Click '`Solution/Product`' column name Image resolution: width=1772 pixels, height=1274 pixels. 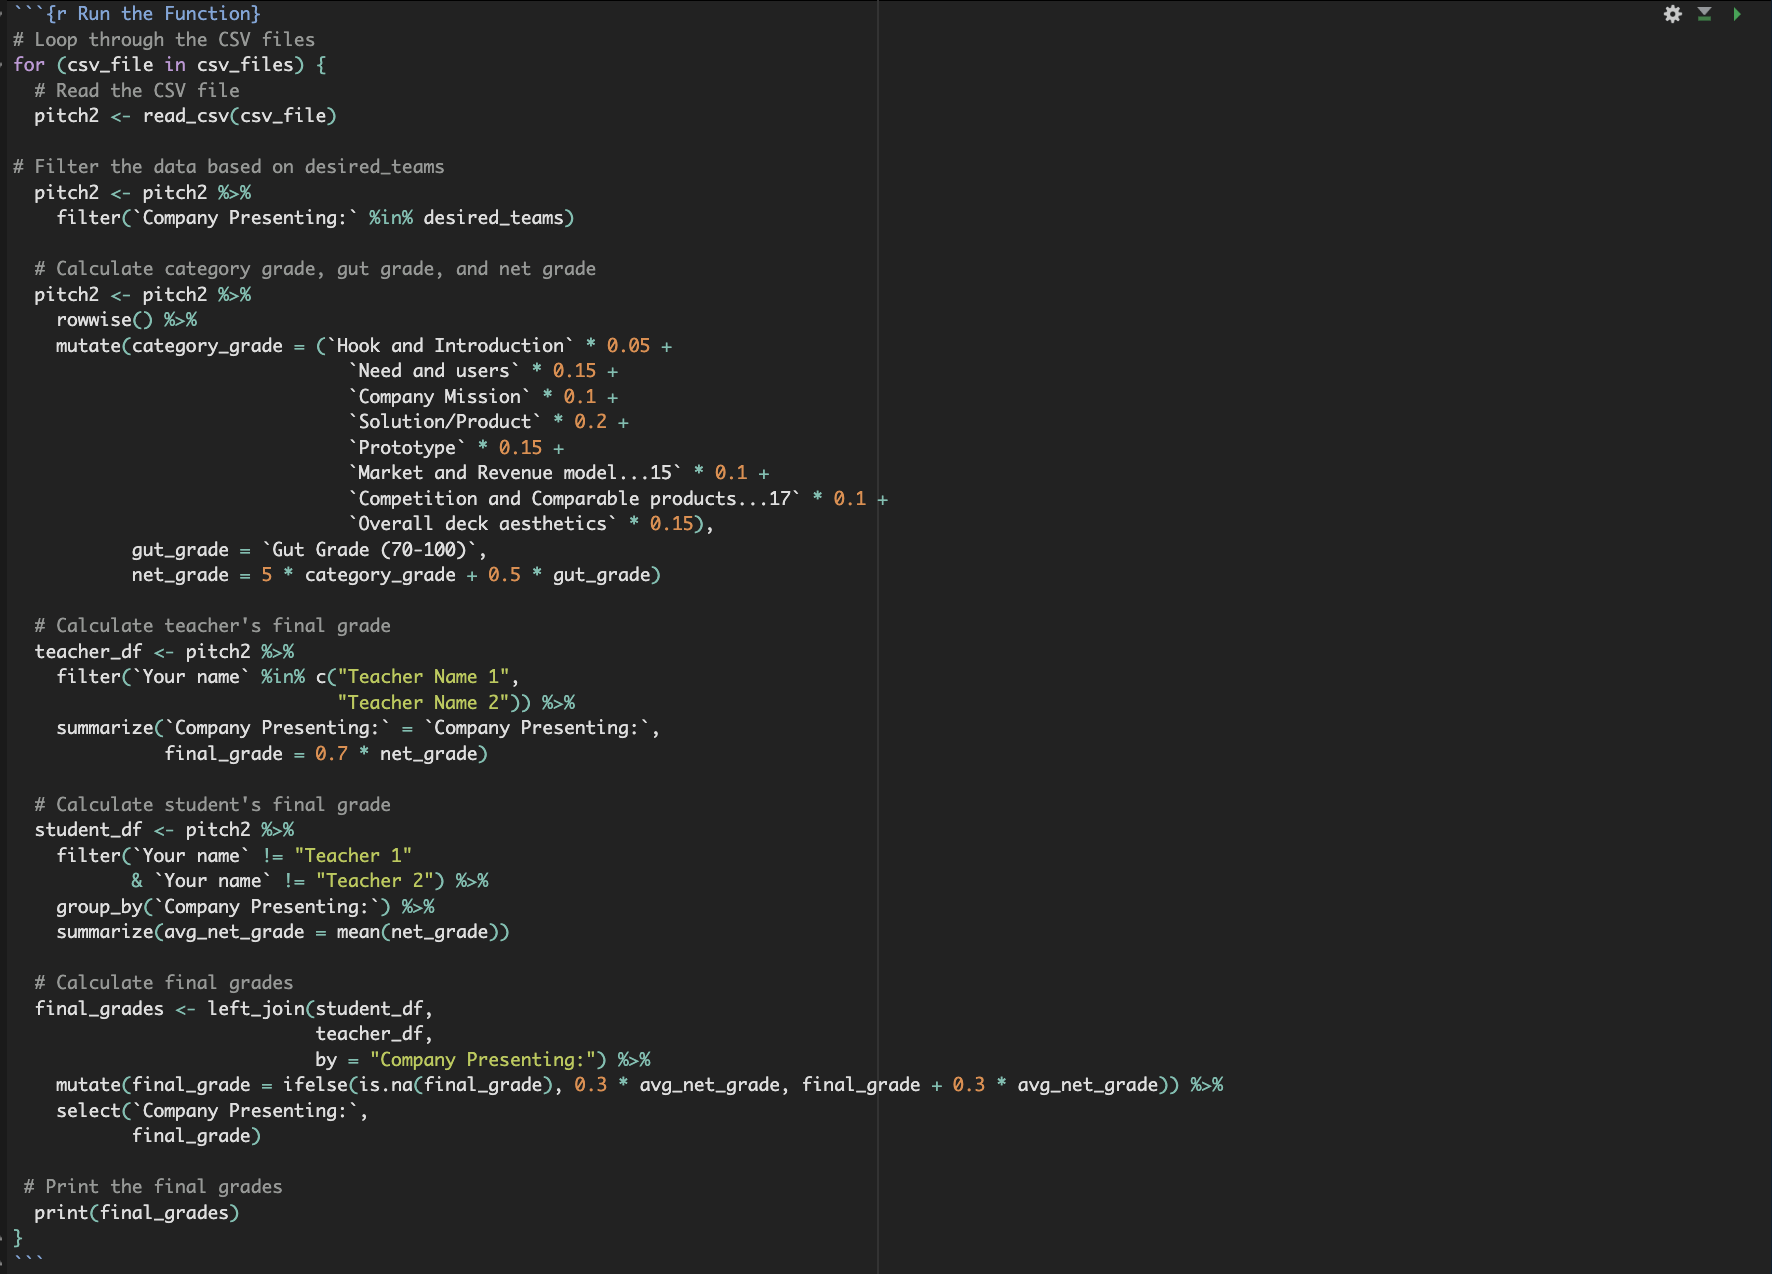point(445,421)
